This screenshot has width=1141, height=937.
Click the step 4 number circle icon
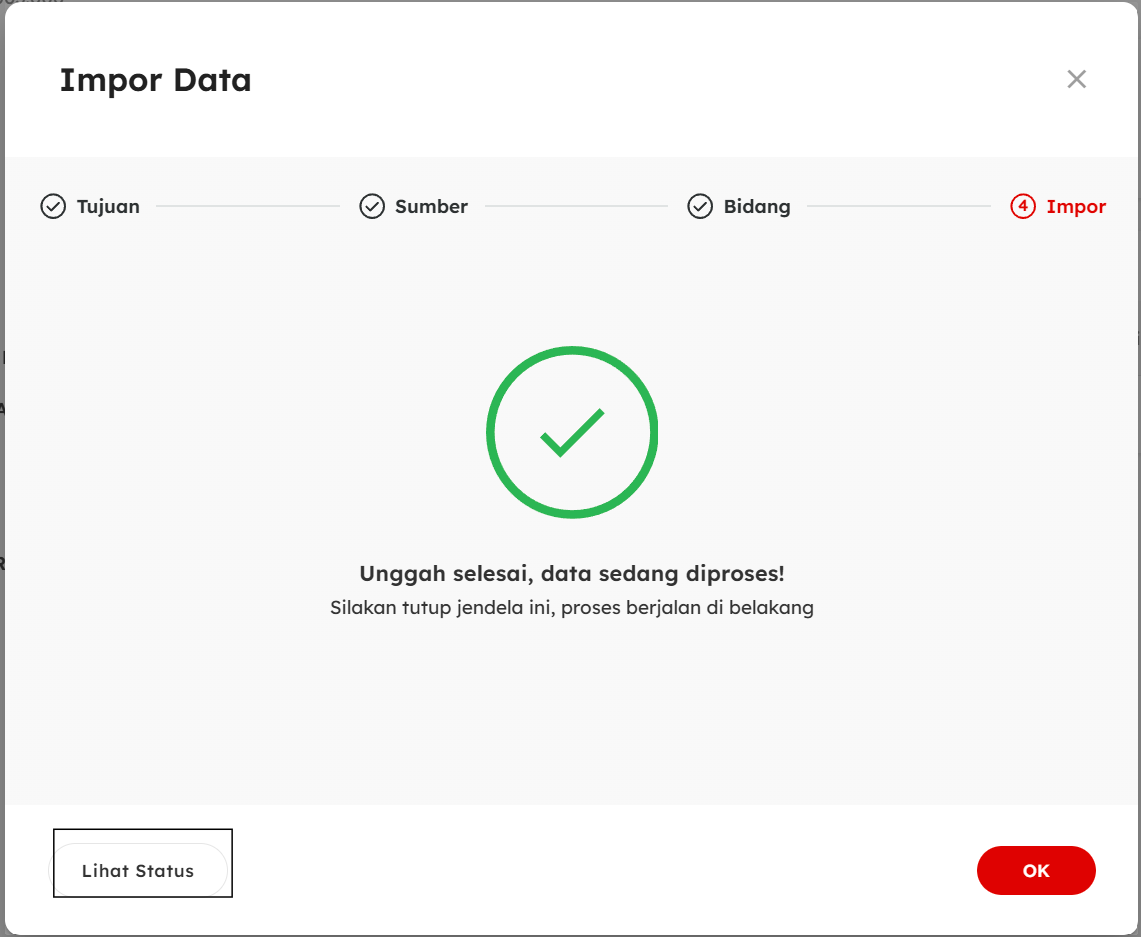tap(1023, 207)
